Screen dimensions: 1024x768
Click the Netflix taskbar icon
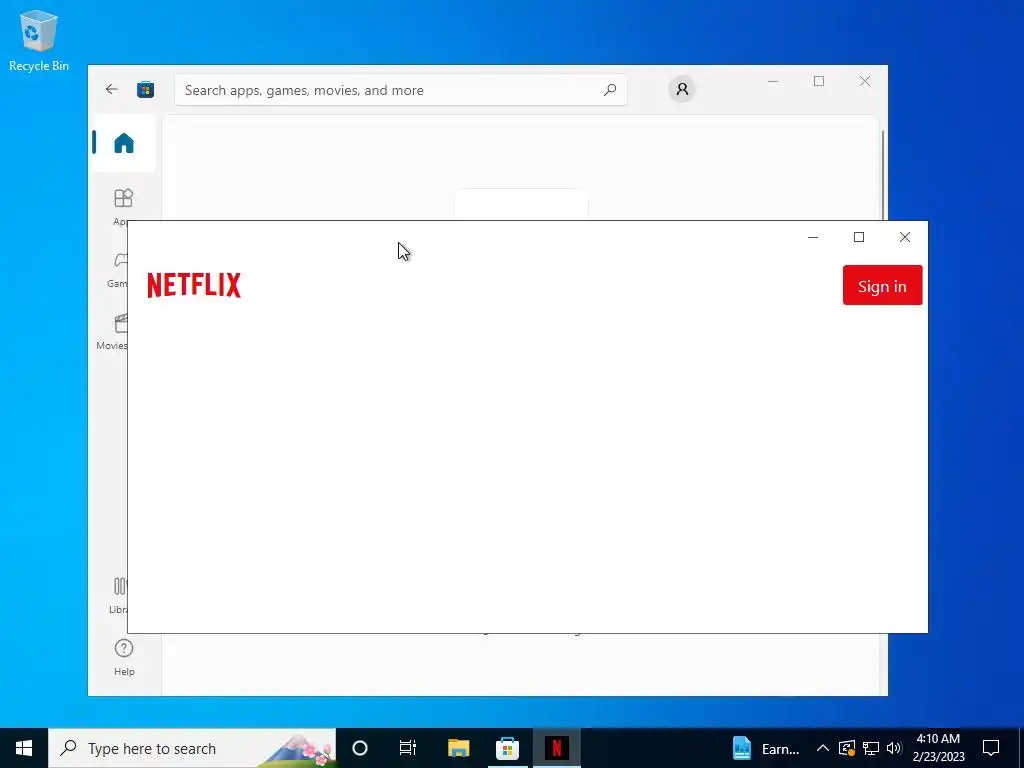(x=557, y=748)
